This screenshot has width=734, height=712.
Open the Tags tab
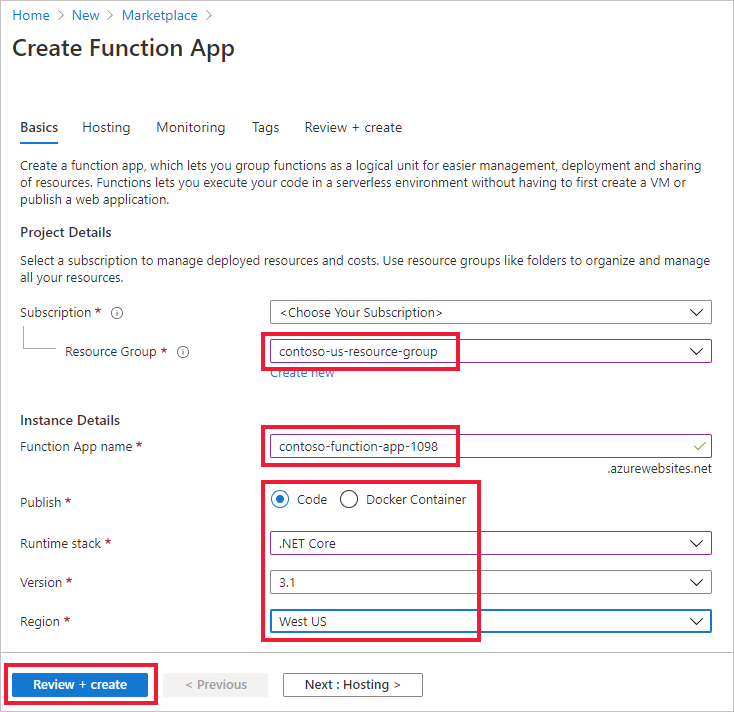pos(265,128)
